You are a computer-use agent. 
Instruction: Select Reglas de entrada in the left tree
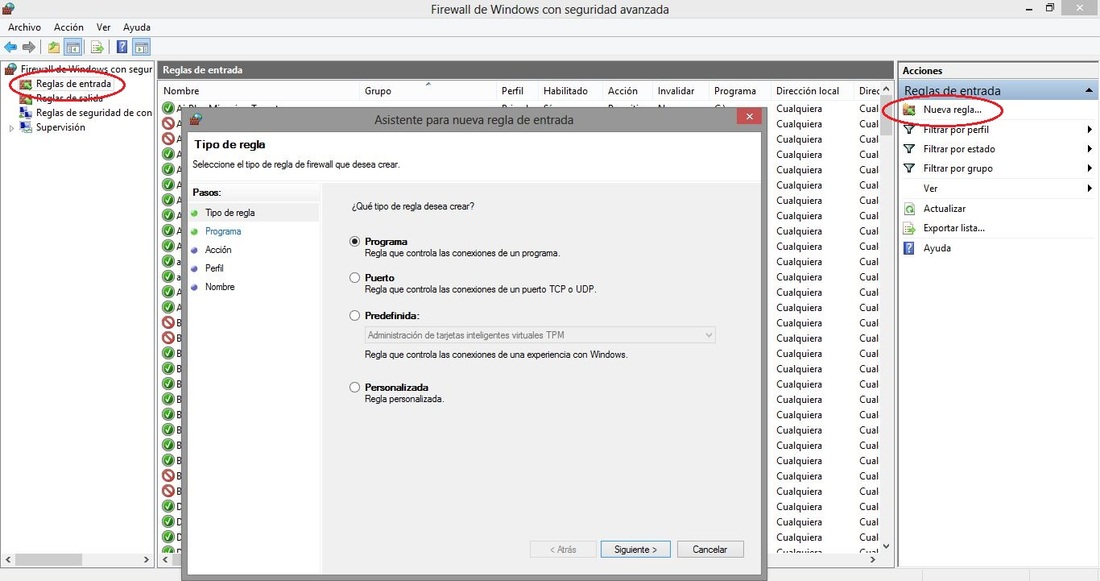tap(73, 84)
